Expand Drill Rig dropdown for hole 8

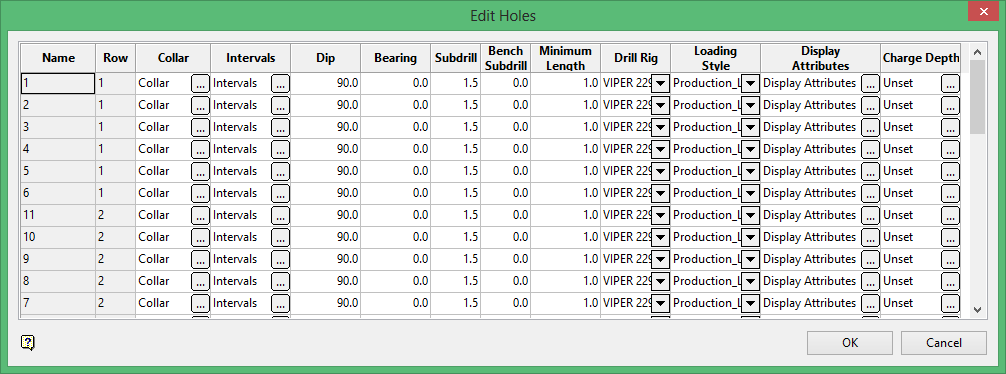[660, 281]
